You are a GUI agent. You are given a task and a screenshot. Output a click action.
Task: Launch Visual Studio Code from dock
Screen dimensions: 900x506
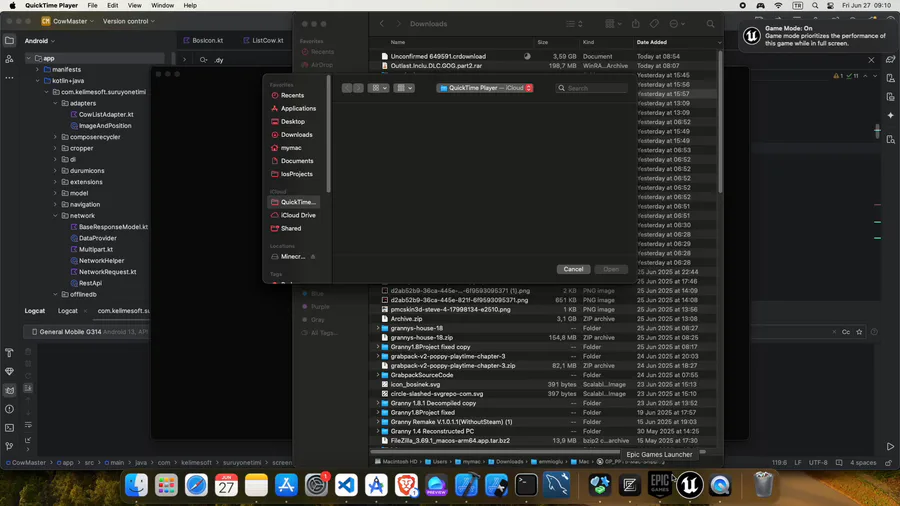tap(346, 485)
